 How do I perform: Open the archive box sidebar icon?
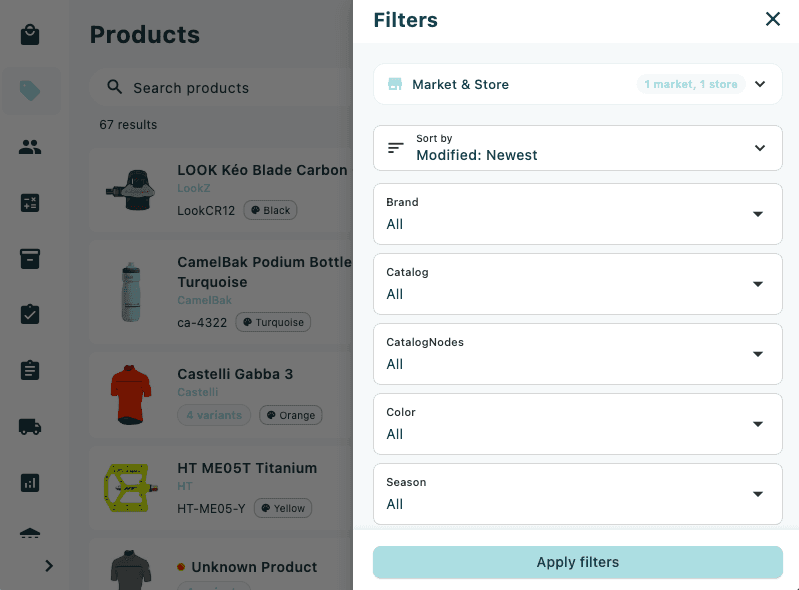click(30, 259)
